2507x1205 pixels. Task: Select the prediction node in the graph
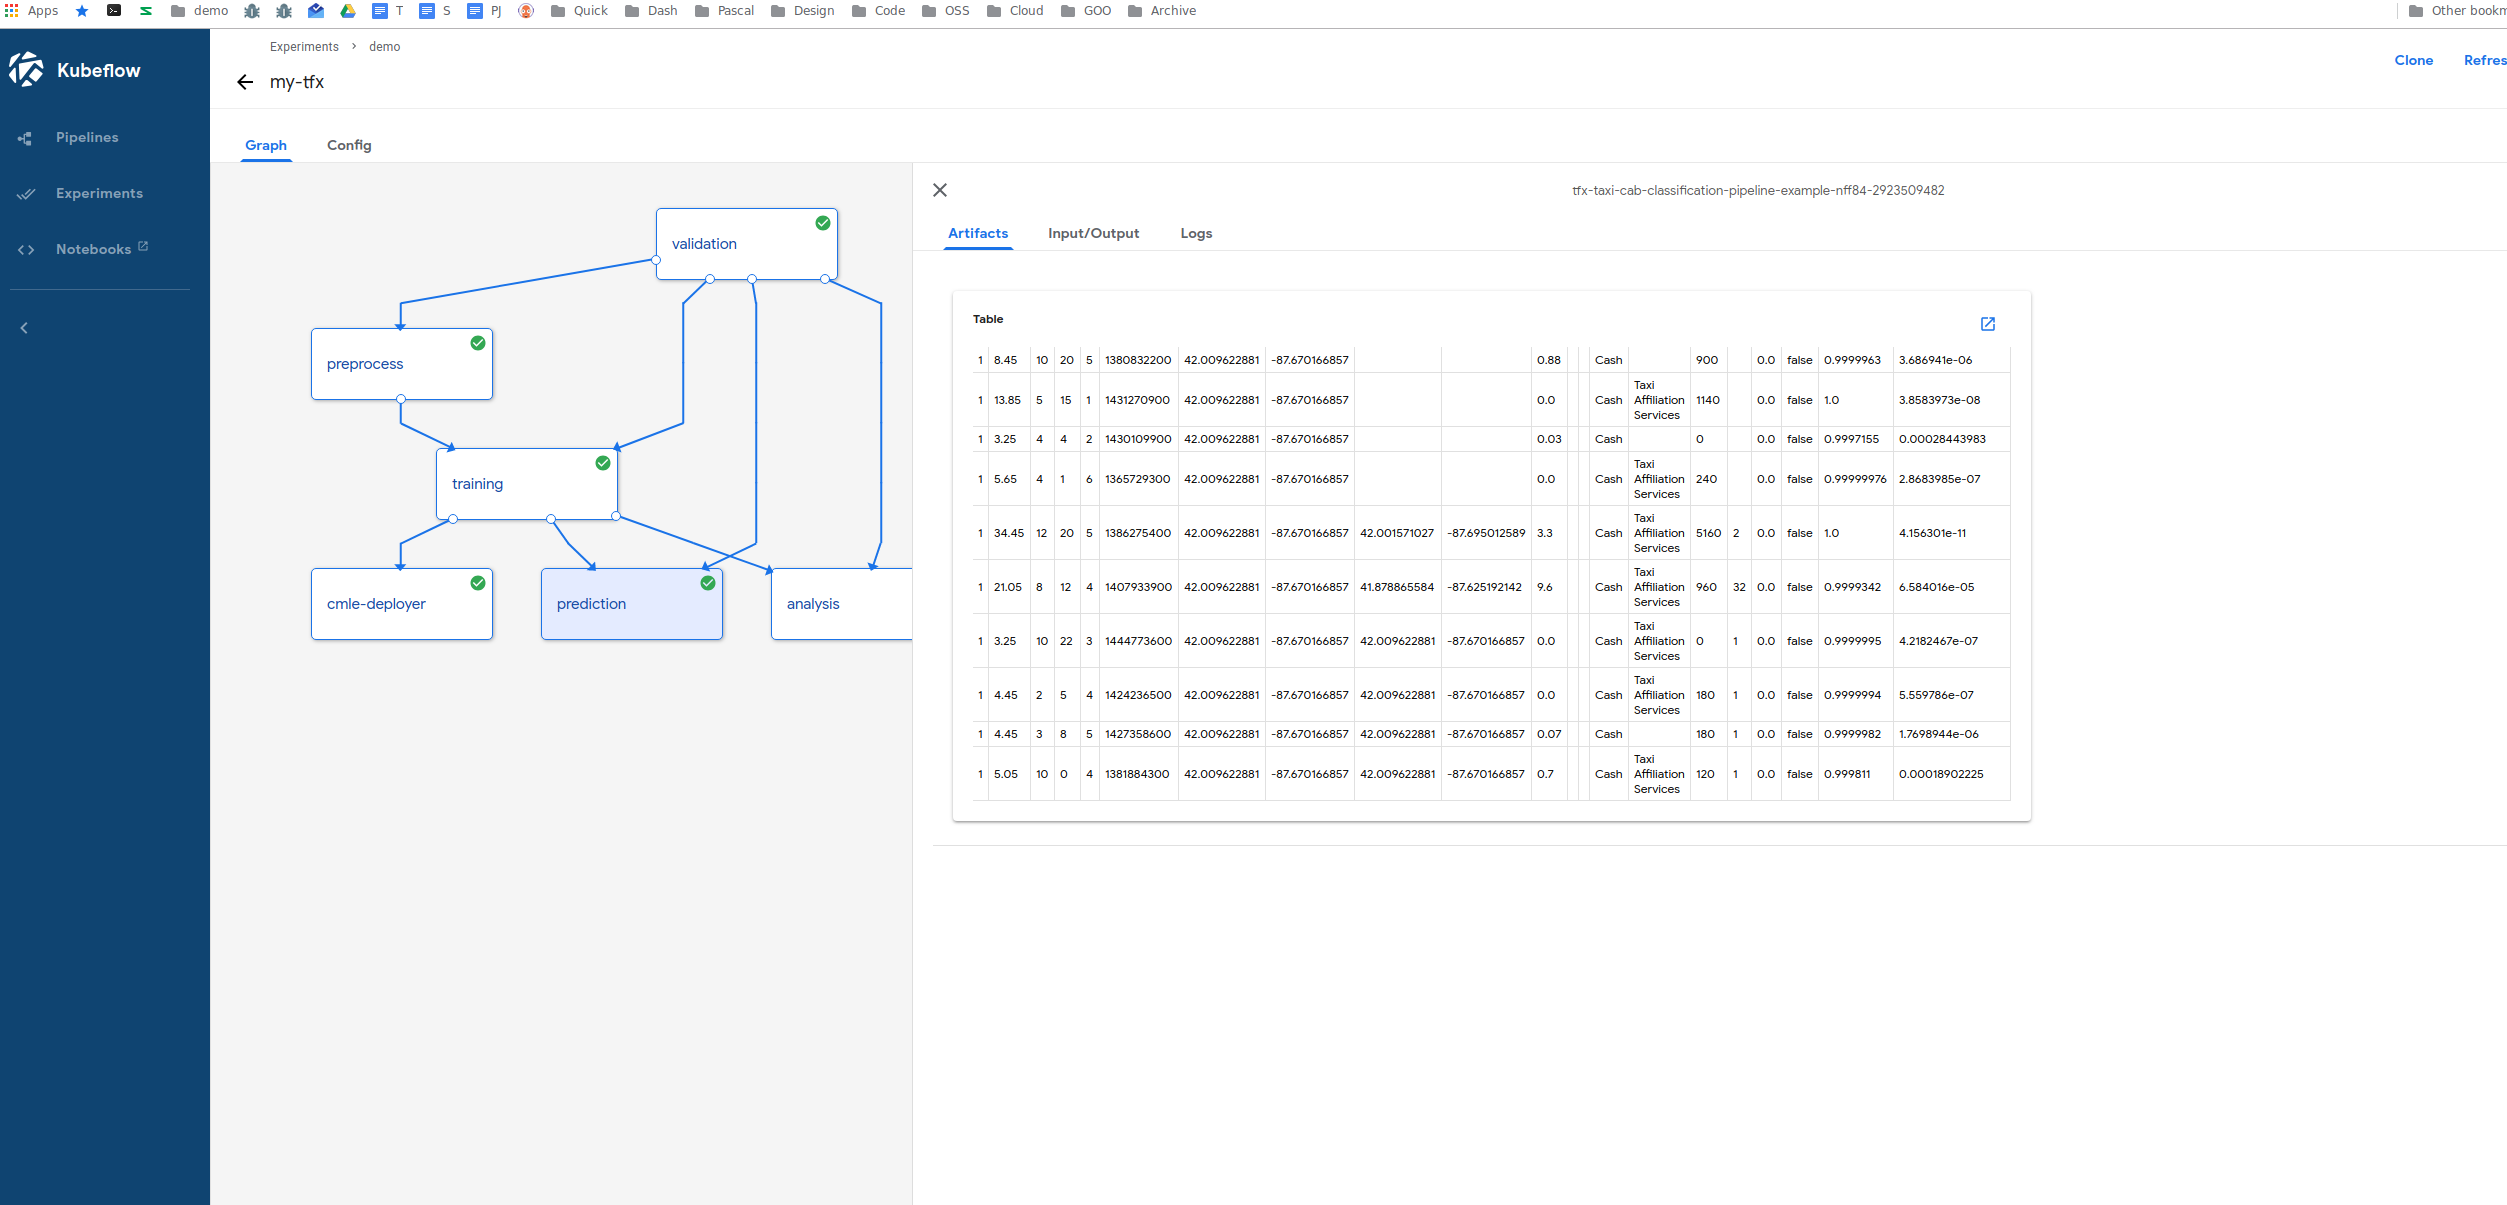631,603
